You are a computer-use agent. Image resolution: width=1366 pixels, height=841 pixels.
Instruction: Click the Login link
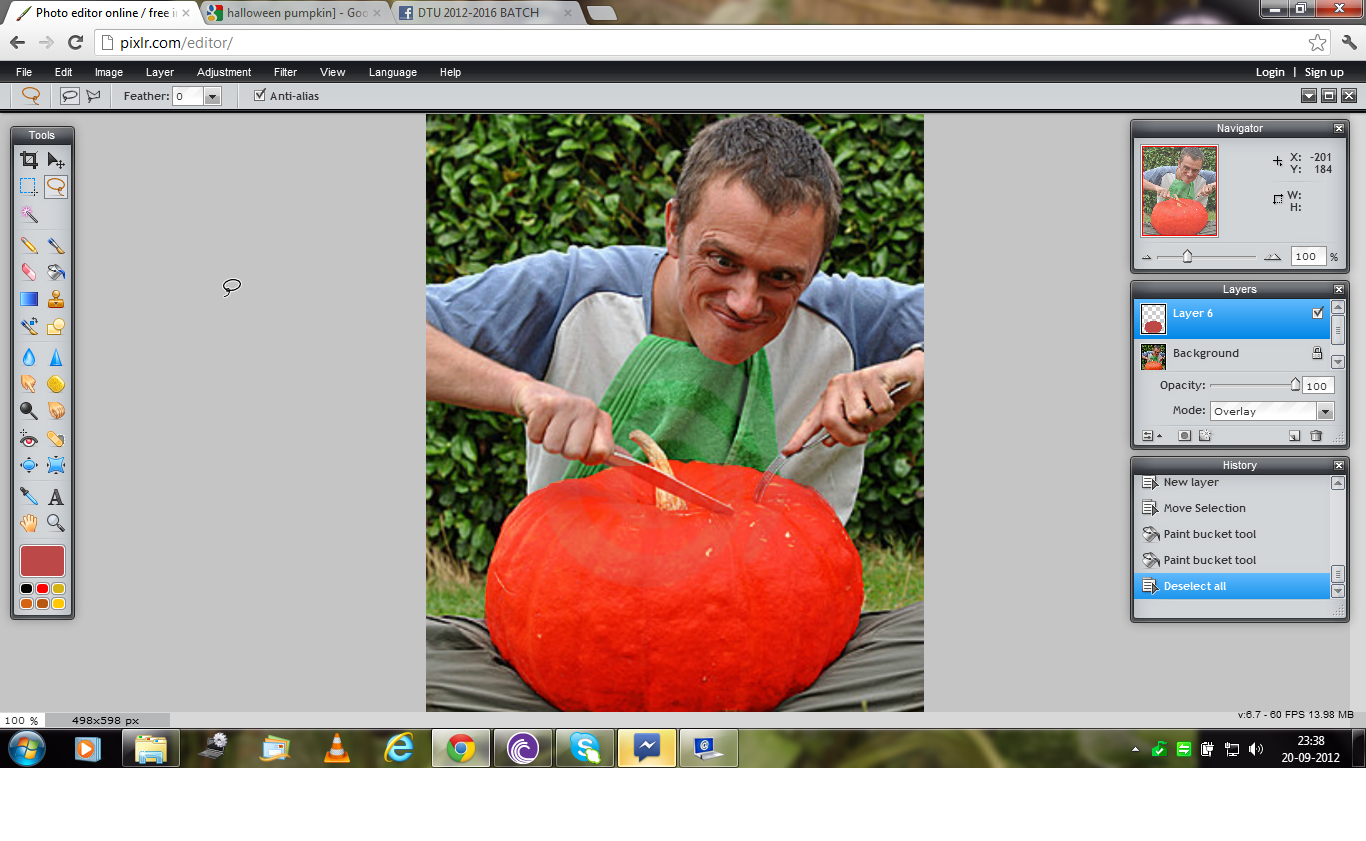[x=1270, y=72]
